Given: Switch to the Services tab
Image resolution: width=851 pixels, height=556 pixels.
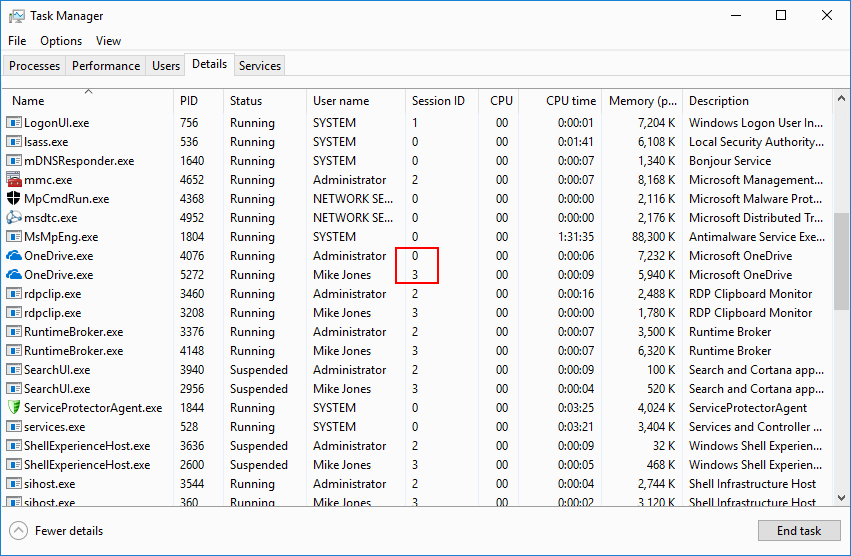Looking at the screenshot, I should click(260, 66).
